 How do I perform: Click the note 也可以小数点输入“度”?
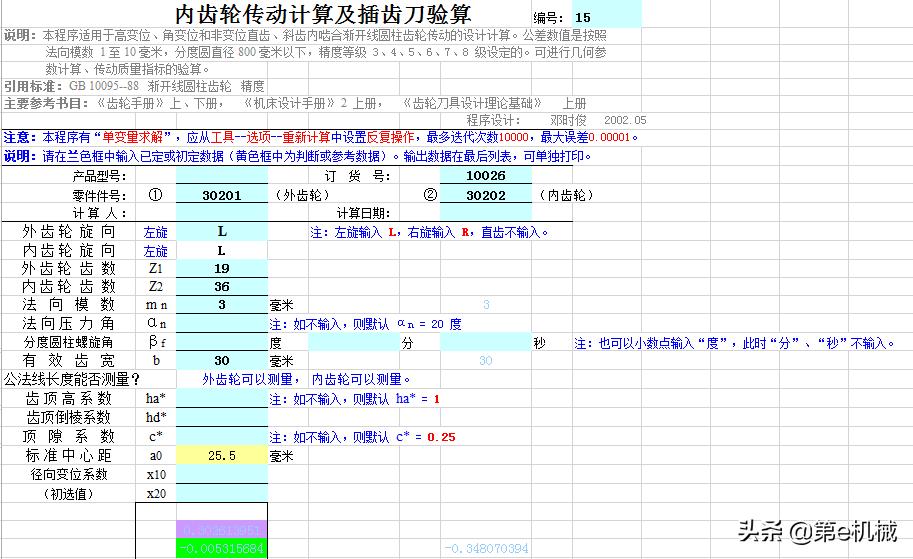(734, 343)
